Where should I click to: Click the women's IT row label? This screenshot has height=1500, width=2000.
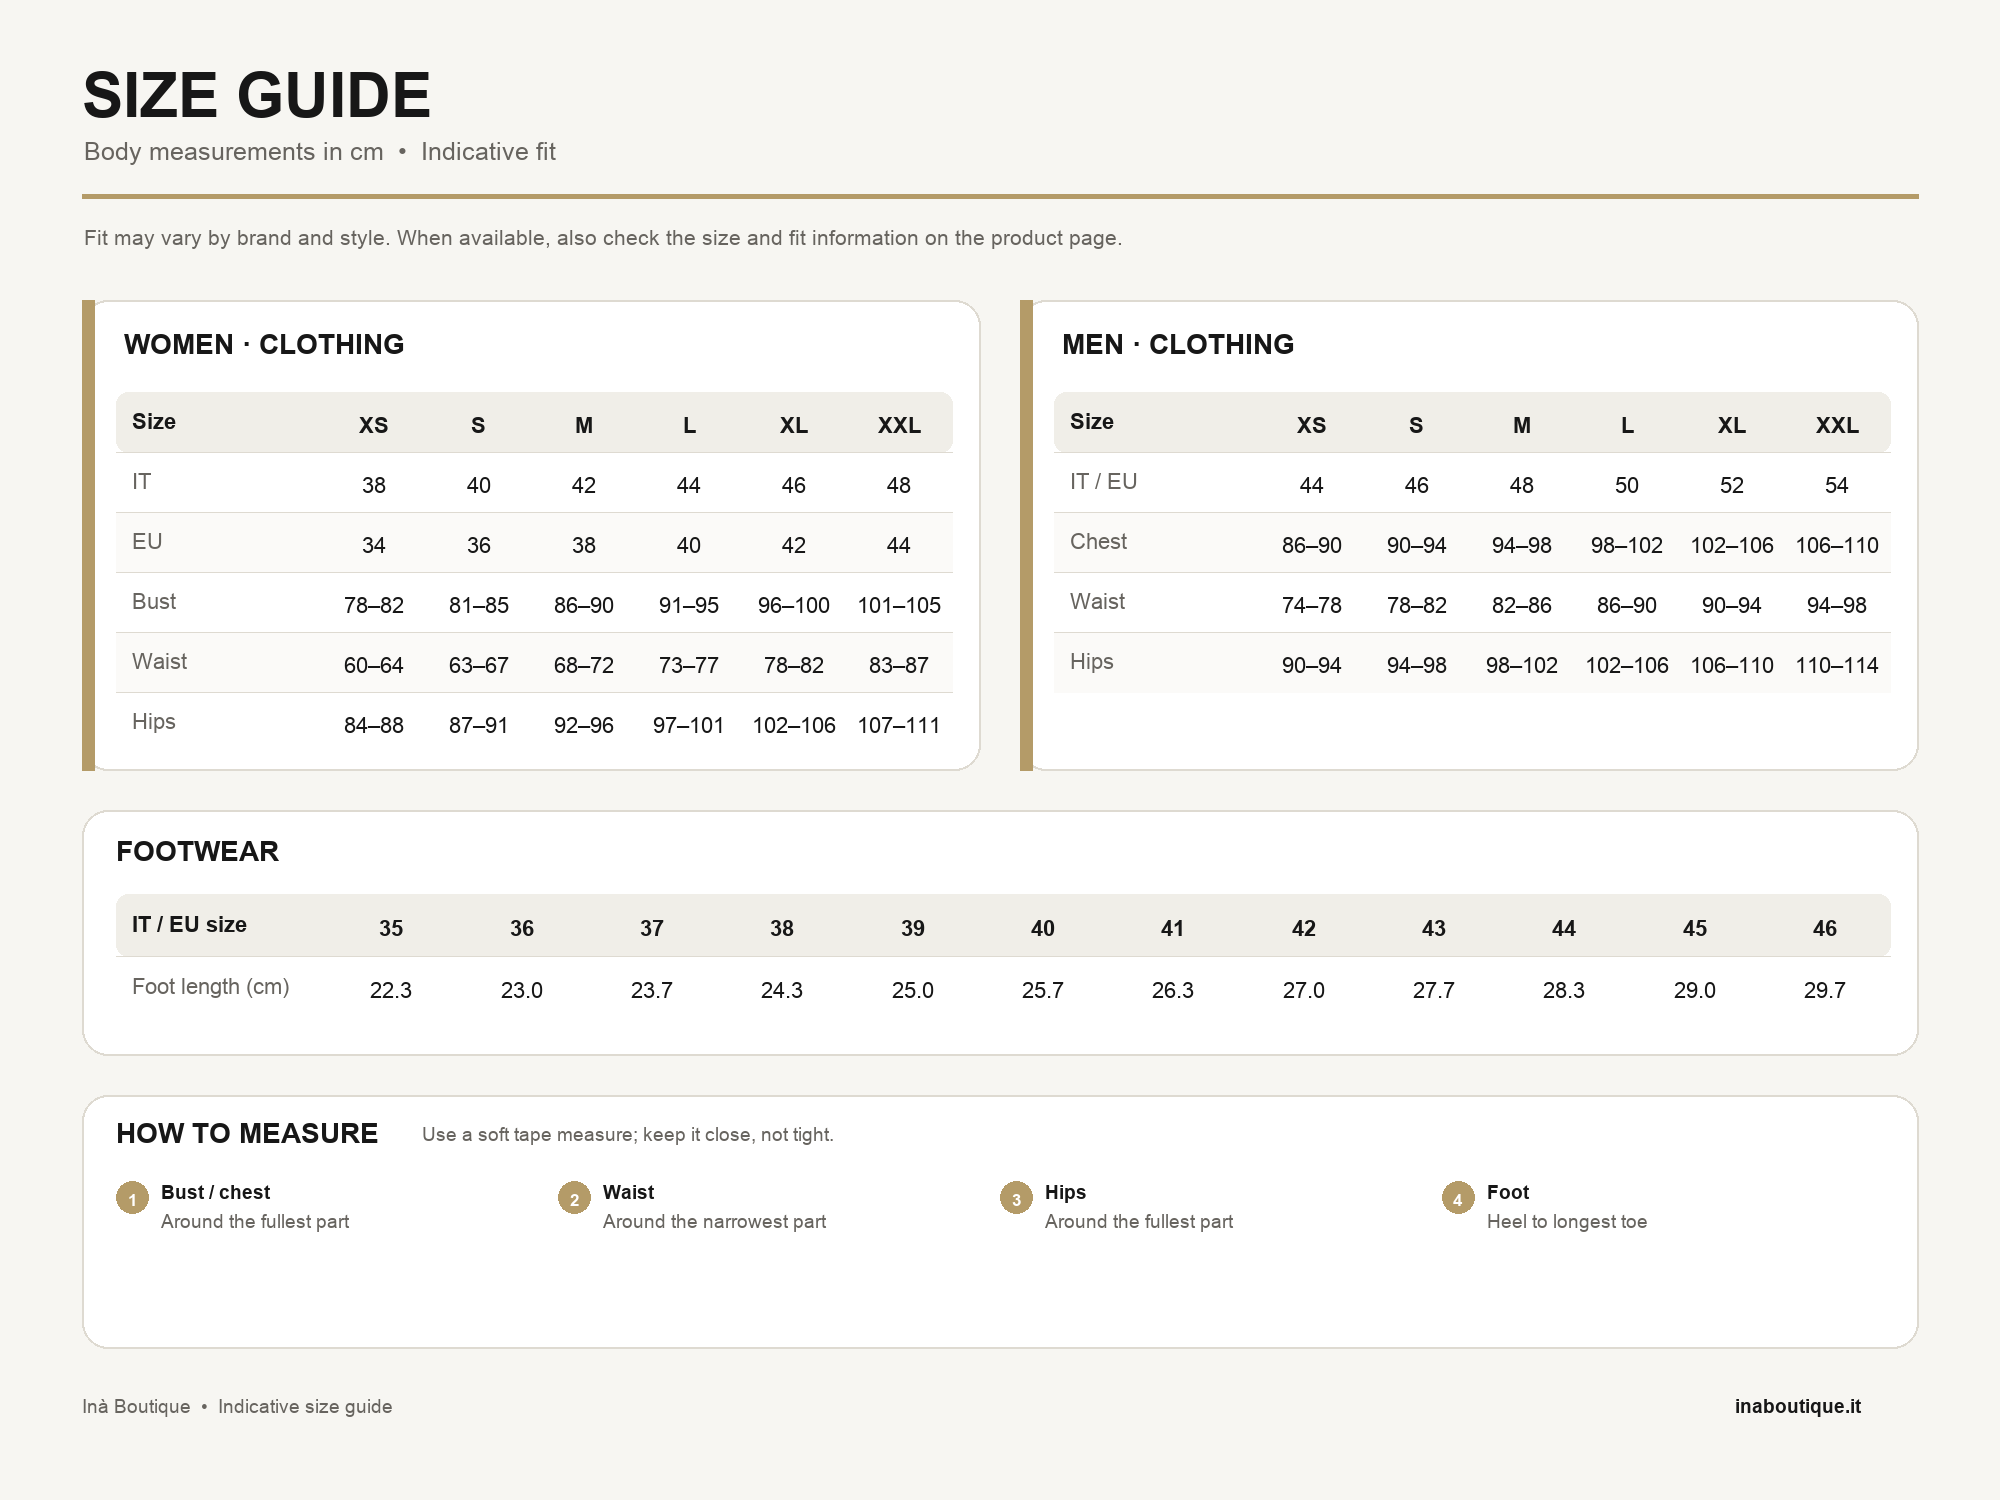pos(141,481)
